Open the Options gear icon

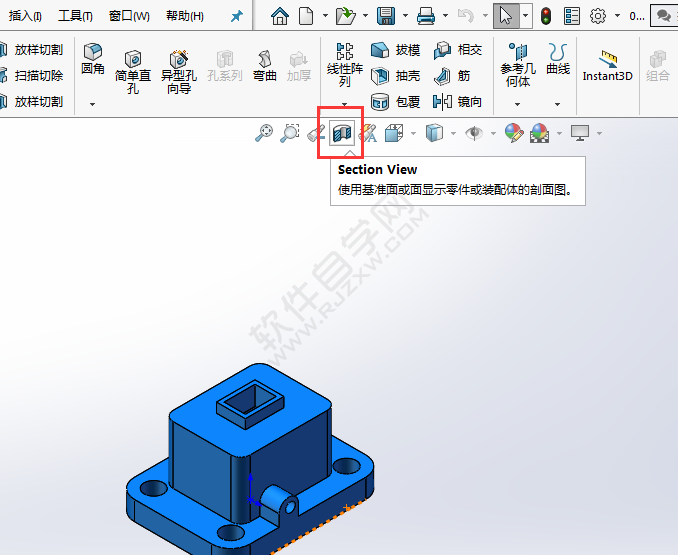[x=598, y=16]
